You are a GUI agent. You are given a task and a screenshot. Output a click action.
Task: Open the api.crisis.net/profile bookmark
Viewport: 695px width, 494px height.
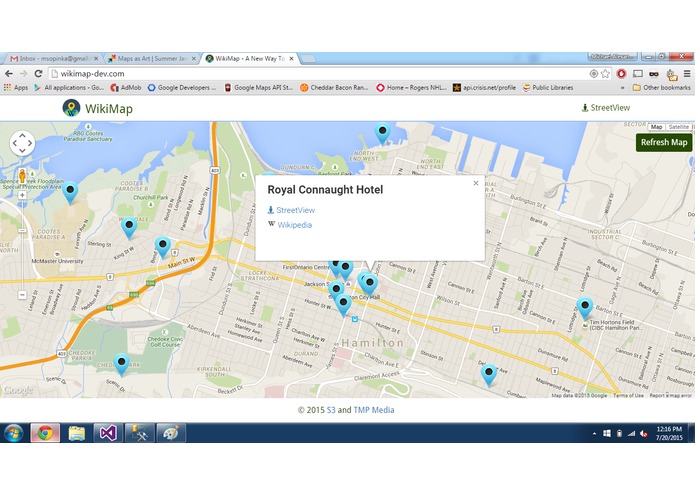click(484, 88)
